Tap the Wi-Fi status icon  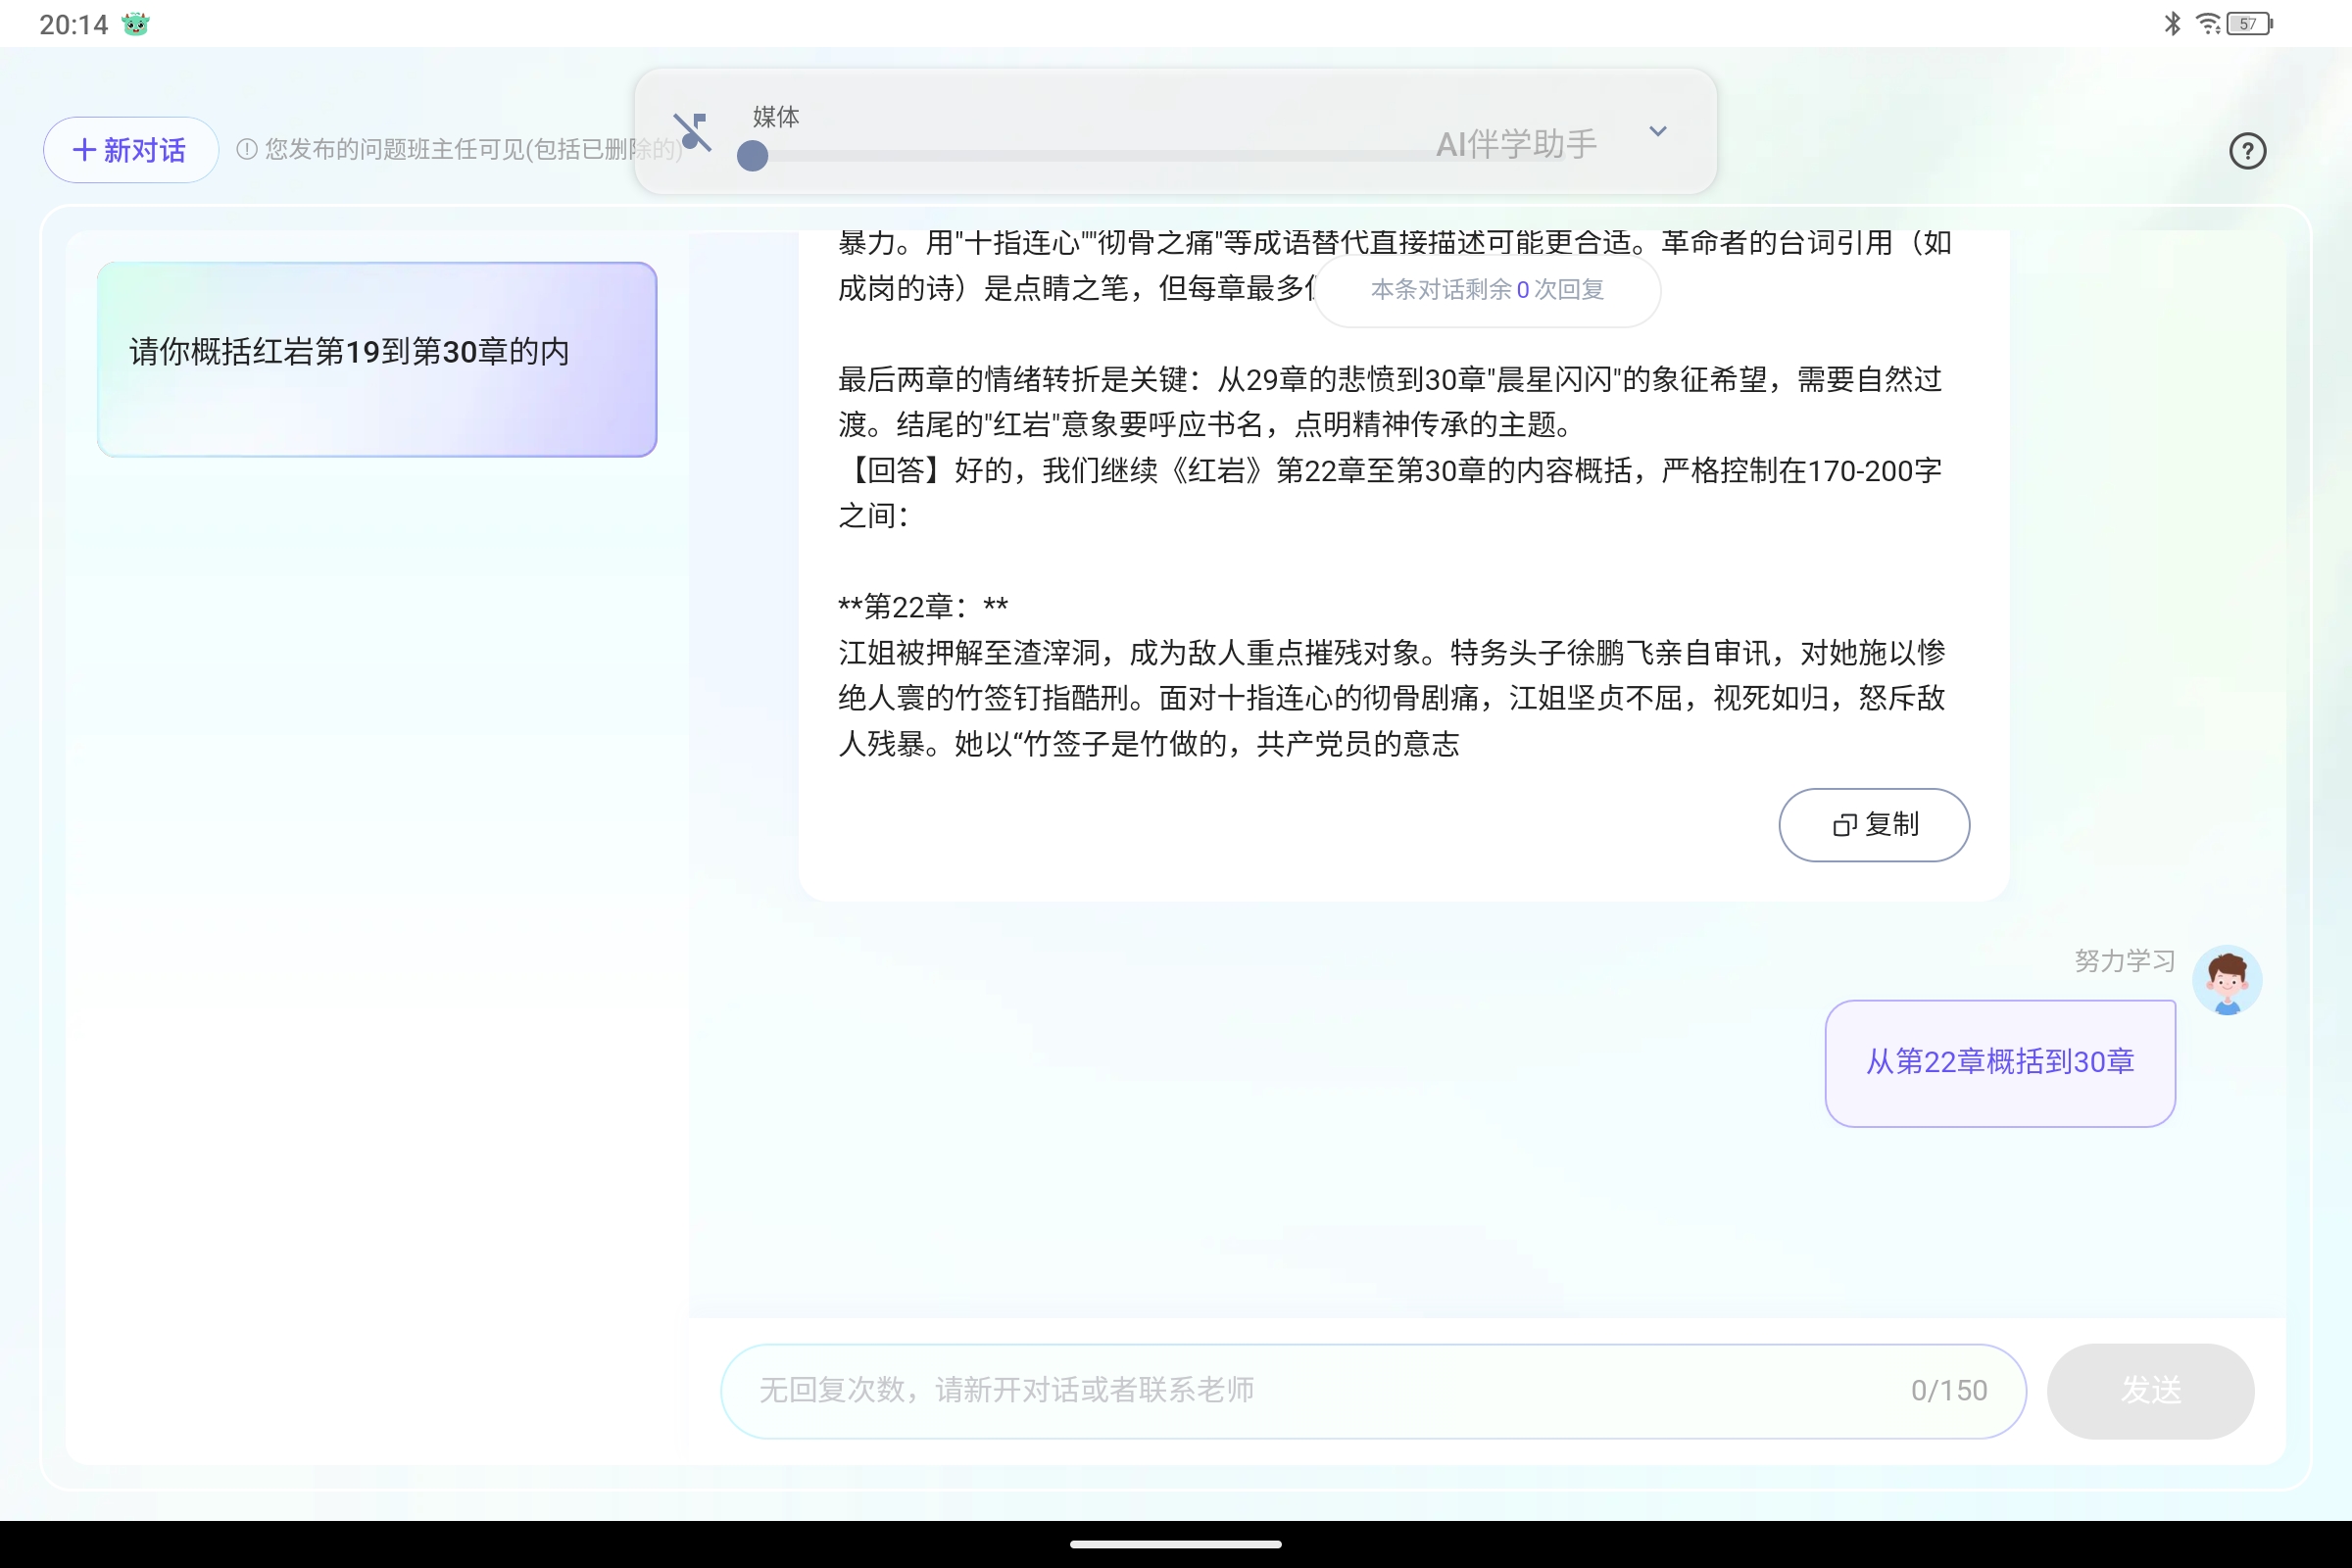click(2208, 23)
